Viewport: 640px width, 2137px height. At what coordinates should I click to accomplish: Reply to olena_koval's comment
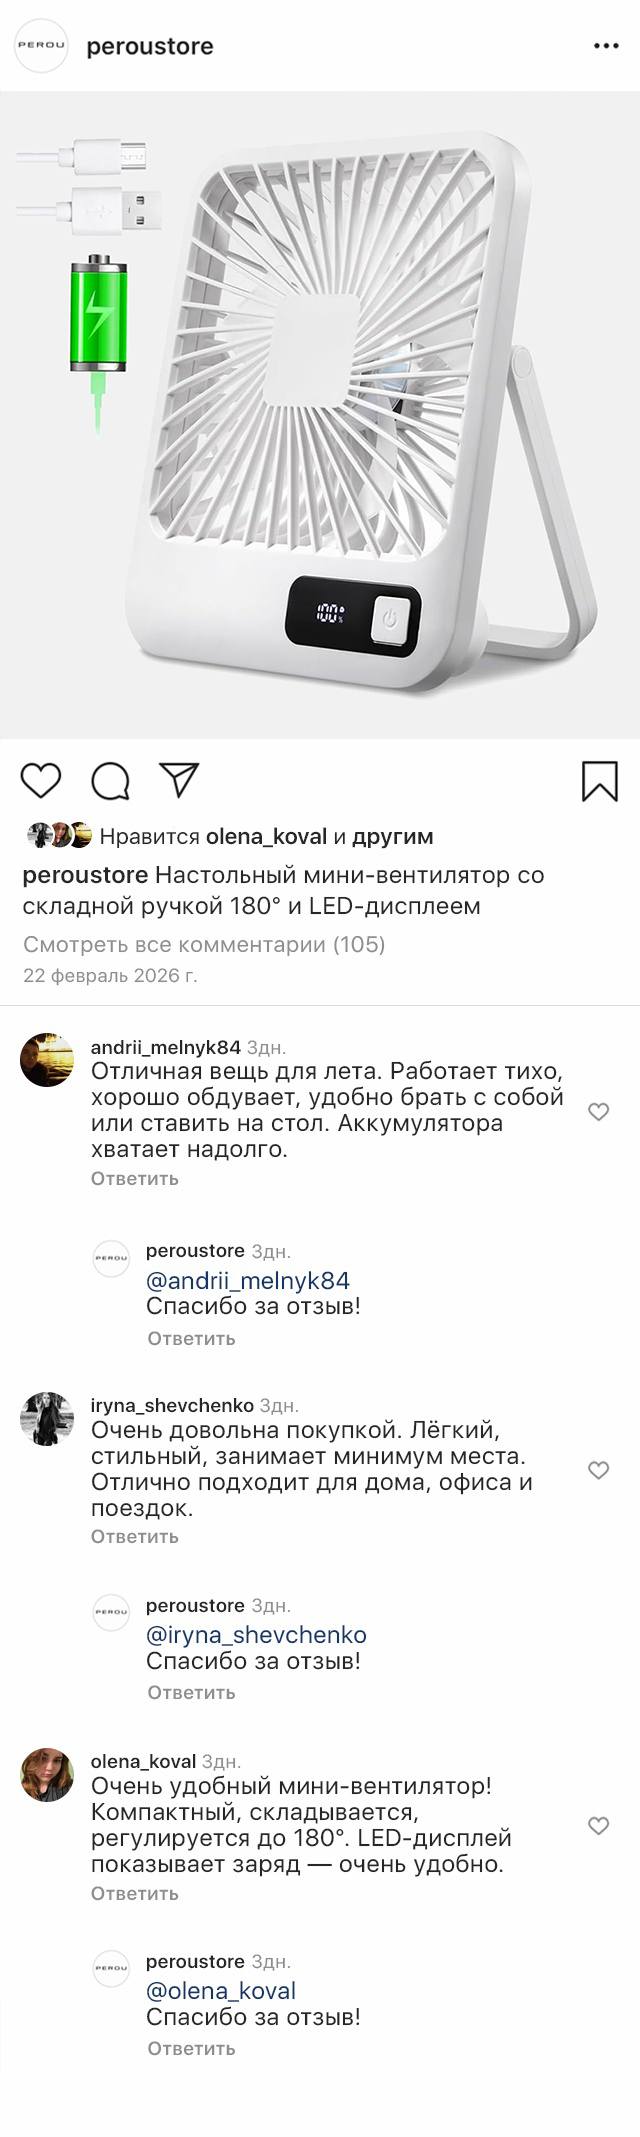click(135, 1893)
